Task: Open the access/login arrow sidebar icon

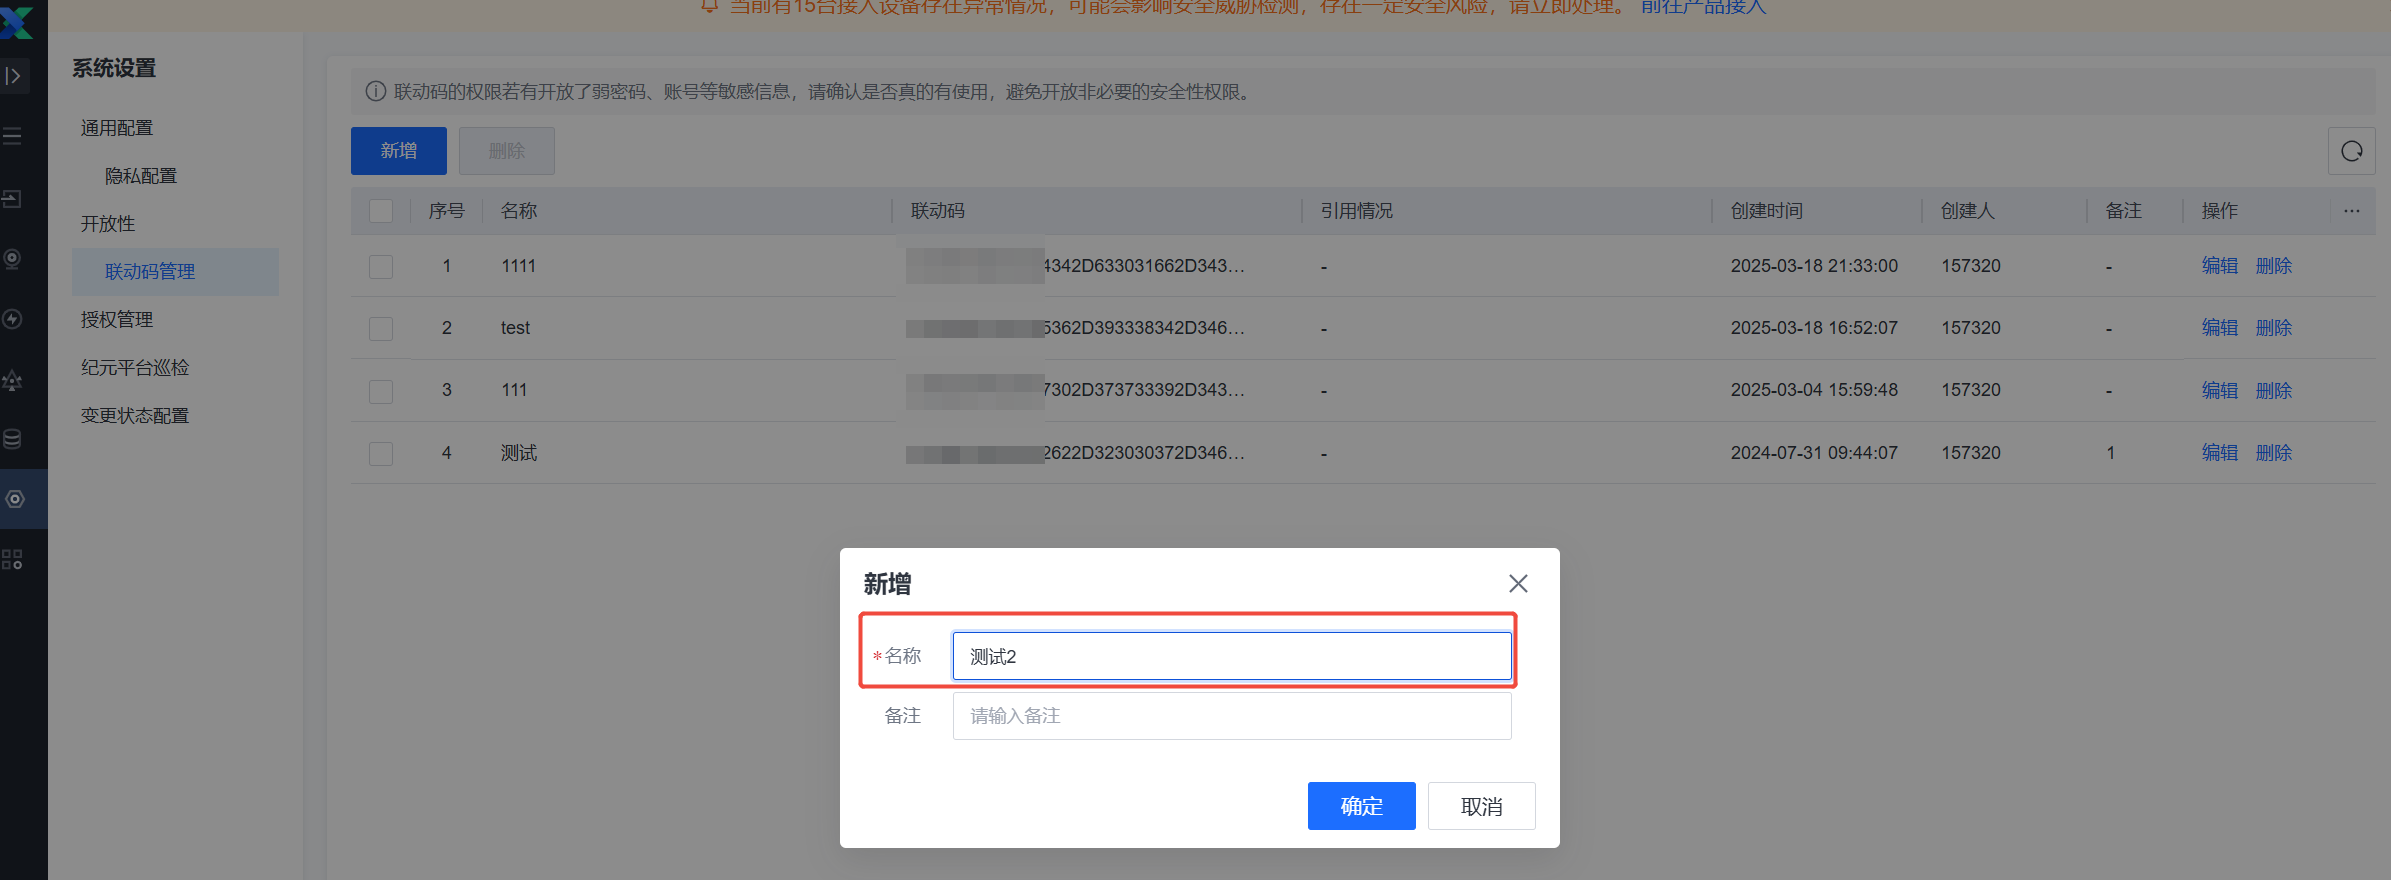Action: point(13,199)
